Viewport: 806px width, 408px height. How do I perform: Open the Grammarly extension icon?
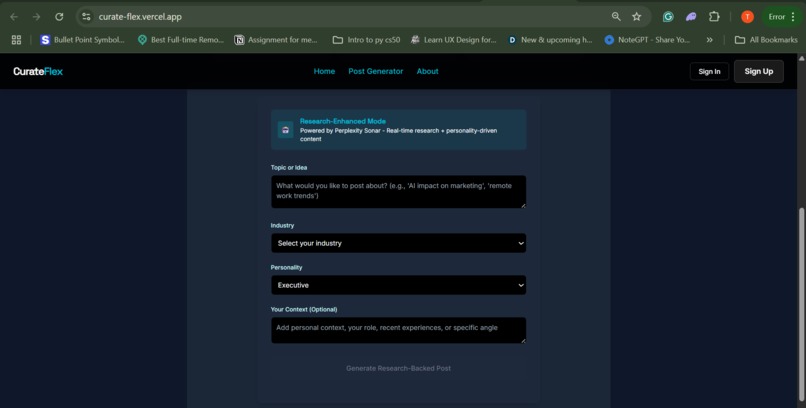pos(668,17)
